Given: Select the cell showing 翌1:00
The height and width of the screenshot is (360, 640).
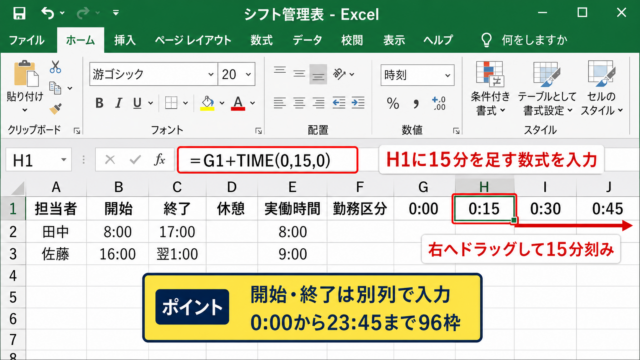Looking at the screenshot, I should [x=177, y=254].
